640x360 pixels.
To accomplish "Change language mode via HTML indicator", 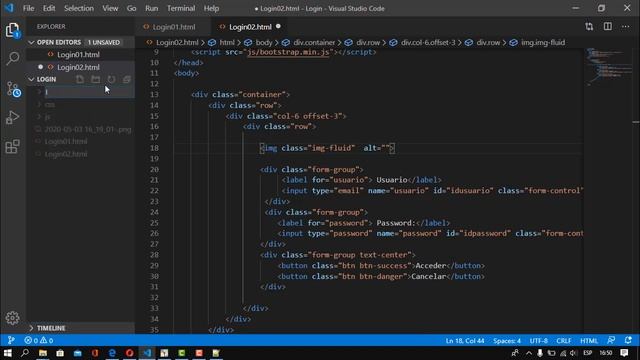I will [589, 340].
